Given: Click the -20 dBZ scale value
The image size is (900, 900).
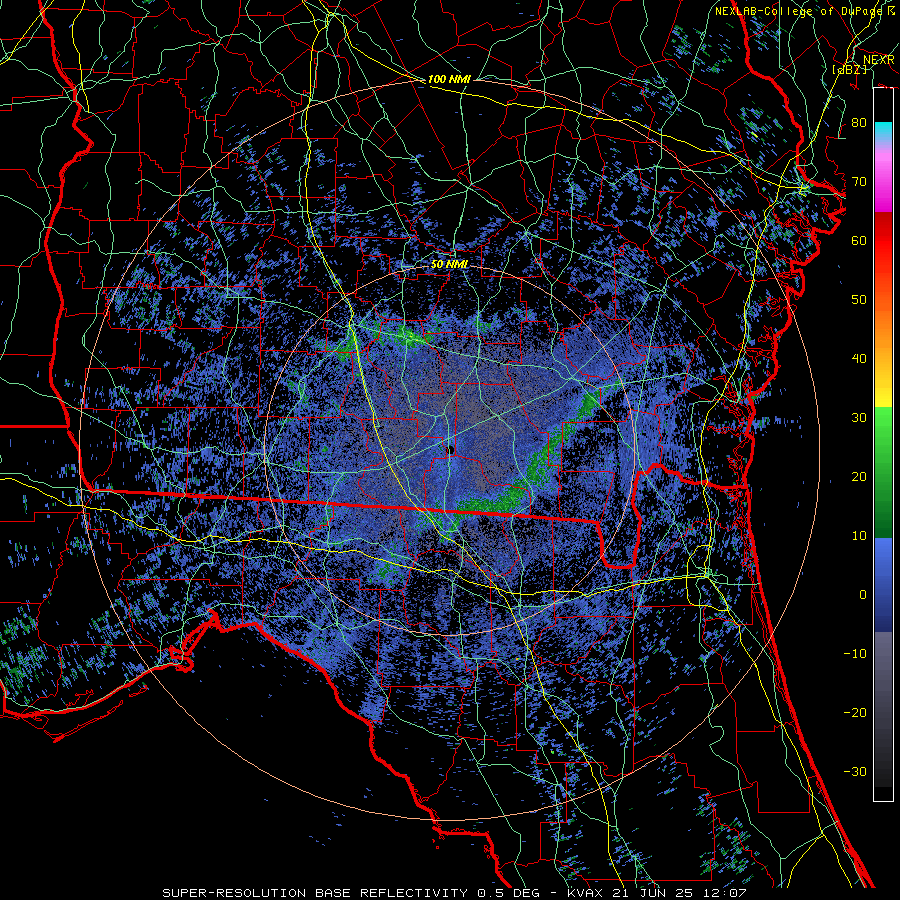Looking at the screenshot, I should pos(855,712).
